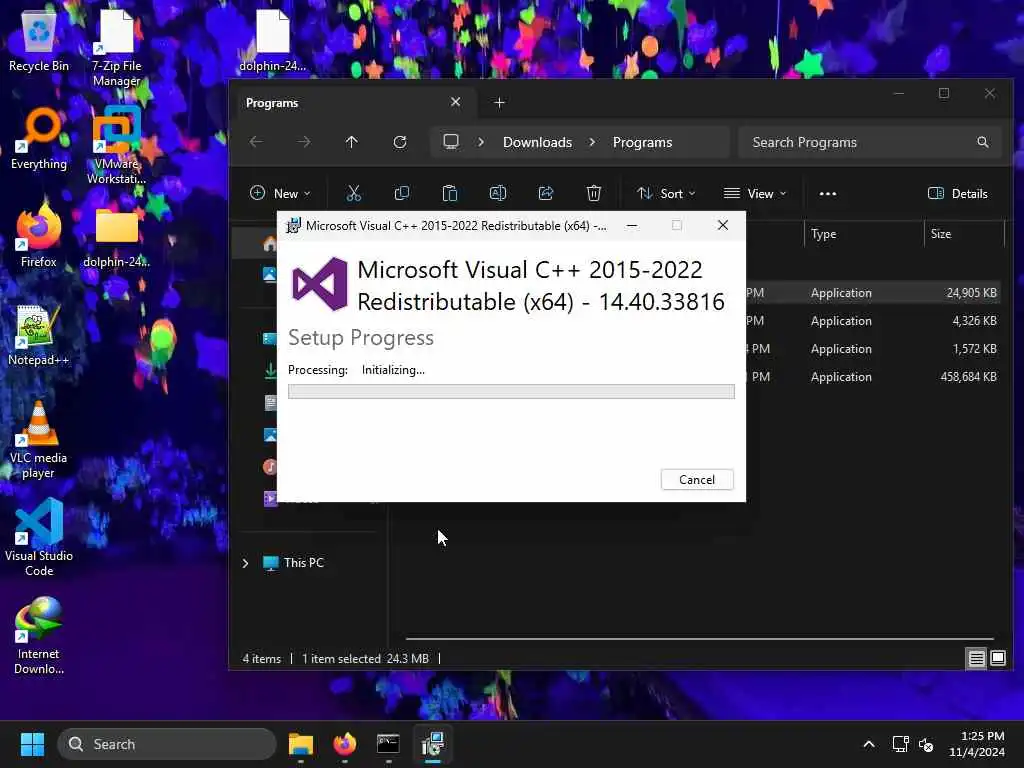
Task: Select the 458,684 KB application row
Action: tap(875, 377)
